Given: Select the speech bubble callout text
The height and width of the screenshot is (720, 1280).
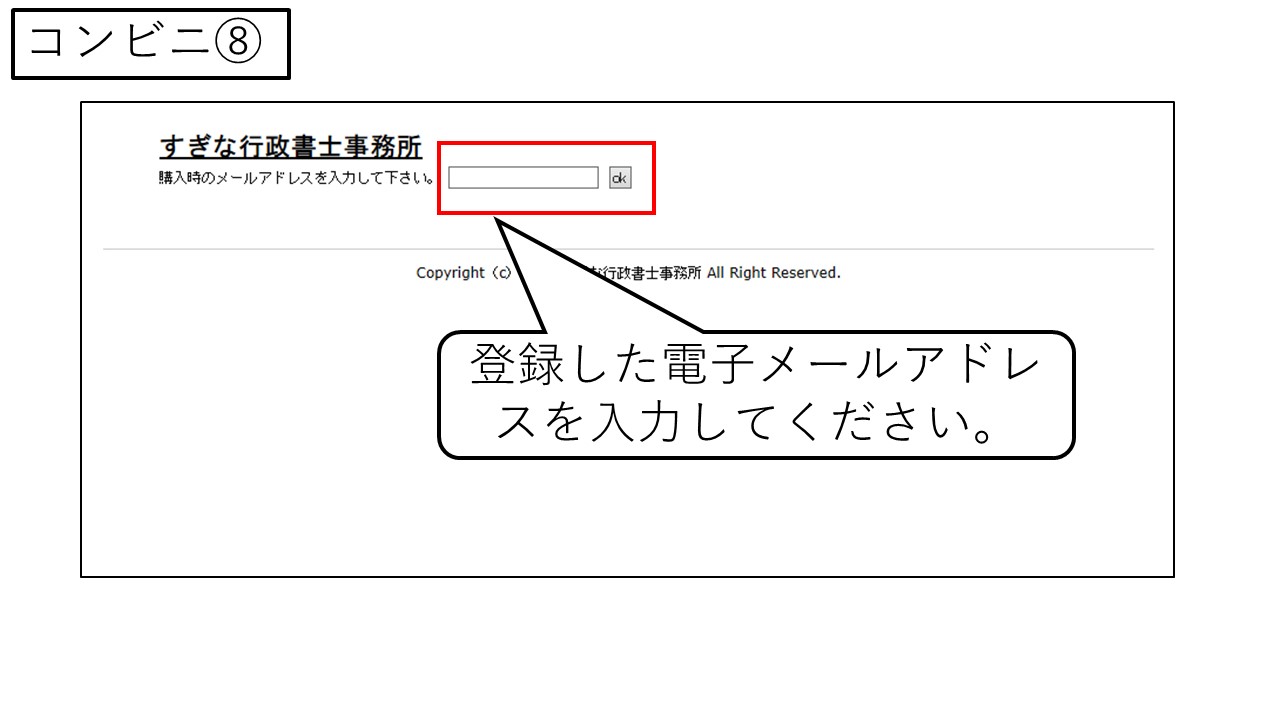Looking at the screenshot, I should pyautogui.click(x=755, y=395).
